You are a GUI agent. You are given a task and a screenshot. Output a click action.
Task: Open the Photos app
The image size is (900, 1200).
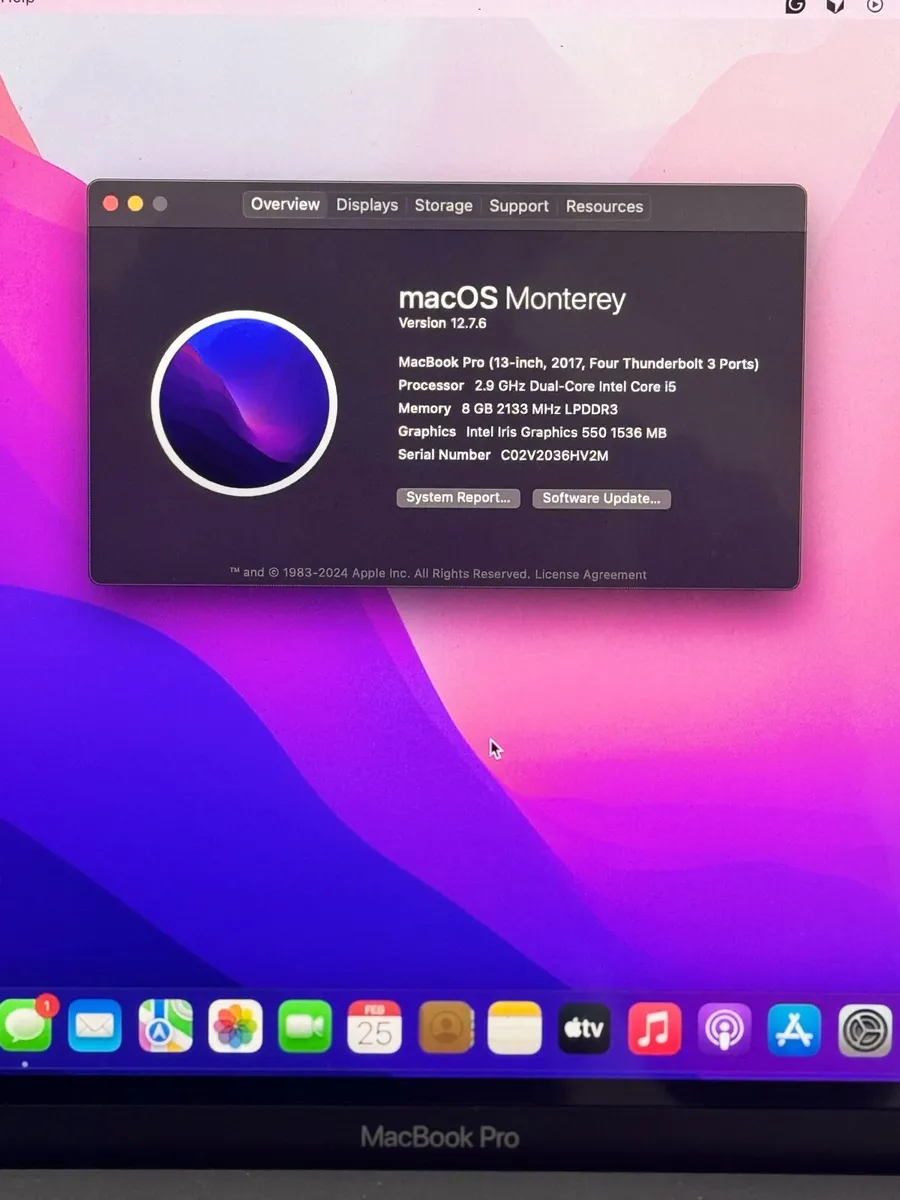click(x=235, y=1027)
